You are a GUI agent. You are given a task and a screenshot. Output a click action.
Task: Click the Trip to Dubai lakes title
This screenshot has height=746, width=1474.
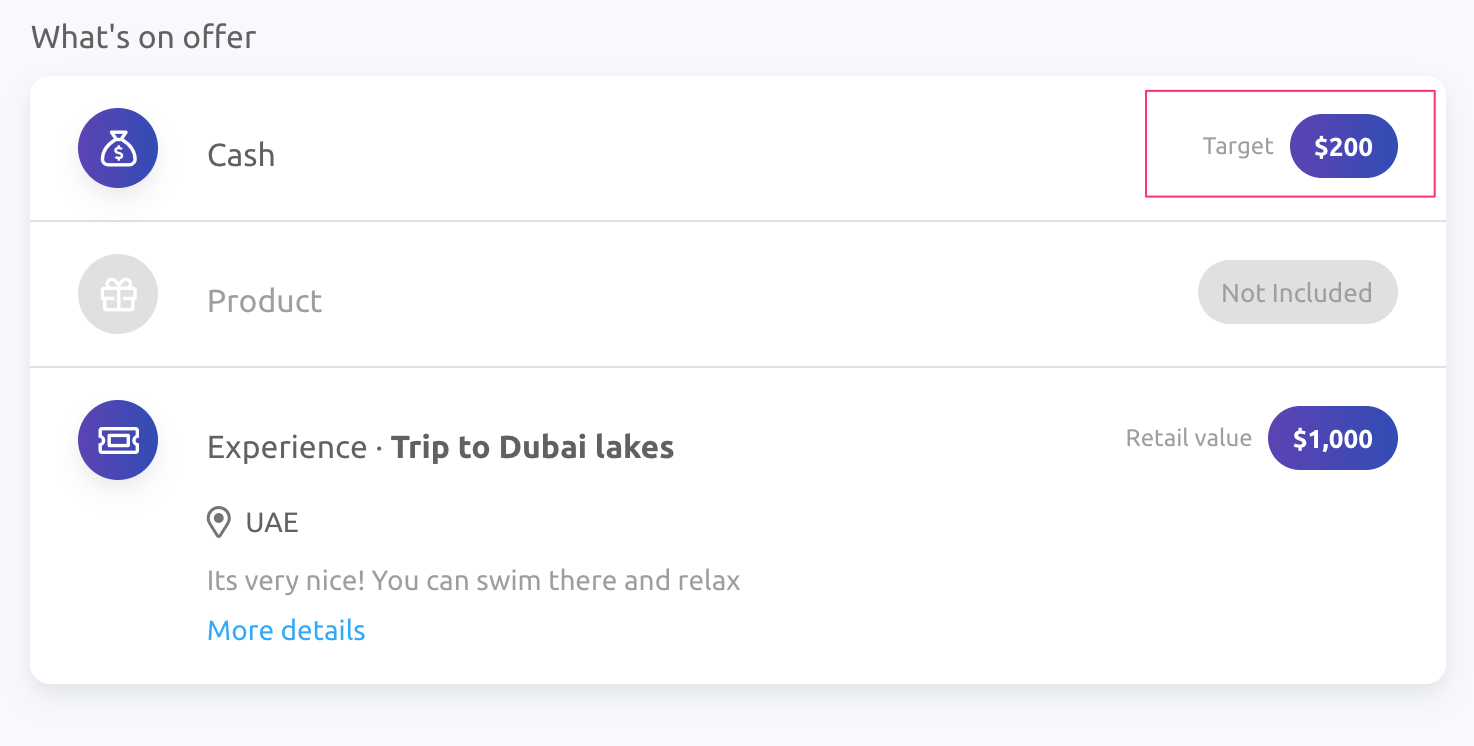[532, 447]
